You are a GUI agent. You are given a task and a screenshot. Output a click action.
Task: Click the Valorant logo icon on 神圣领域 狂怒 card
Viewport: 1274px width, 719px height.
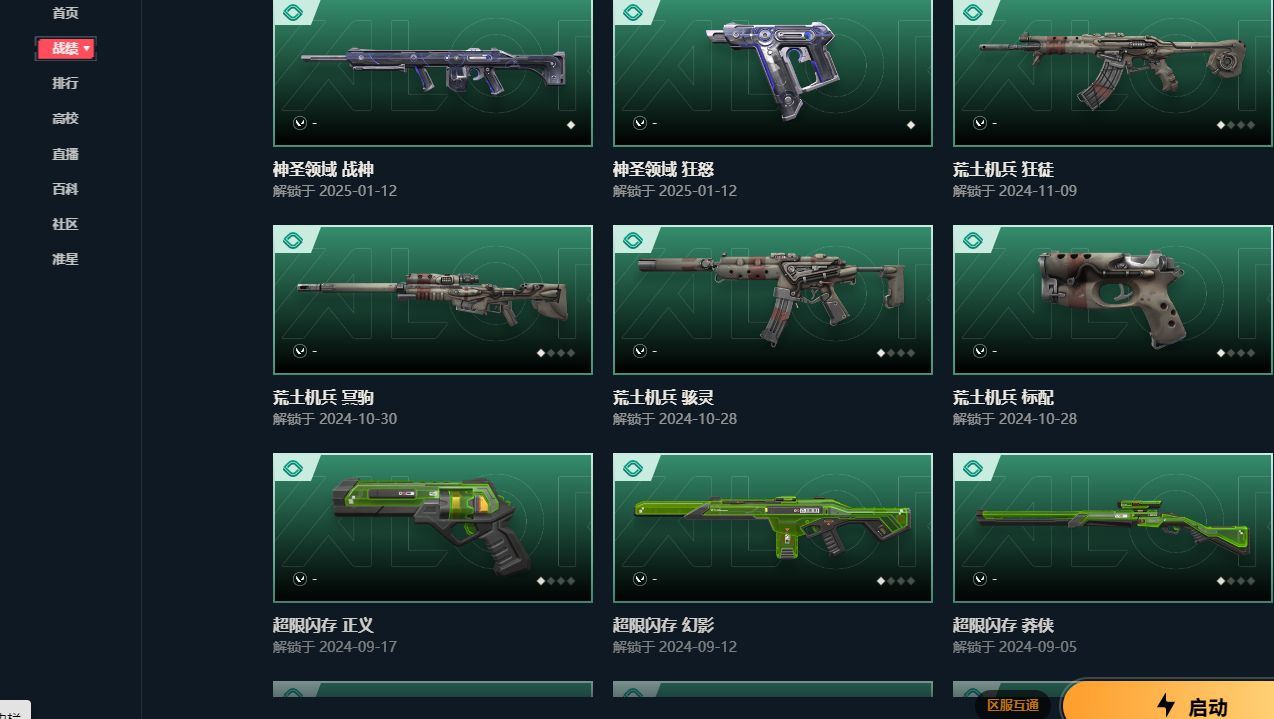pos(640,123)
